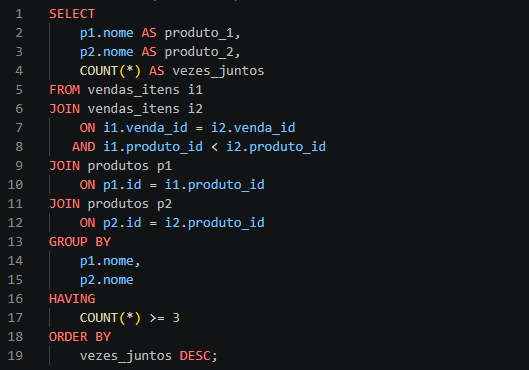This screenshot has height=370, width=529.
Task: Click vezes_juntos alias on line 4
Action: tap(218, 71)
